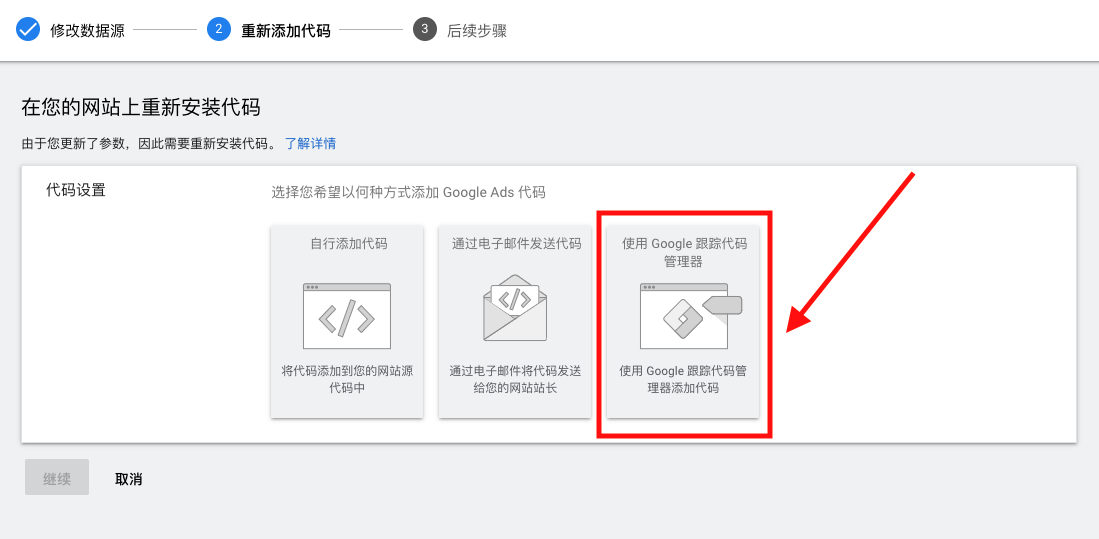The height and width of the screenshot is (539, 1099).
Task: Click the 继续 button
Action: (57, 477)
